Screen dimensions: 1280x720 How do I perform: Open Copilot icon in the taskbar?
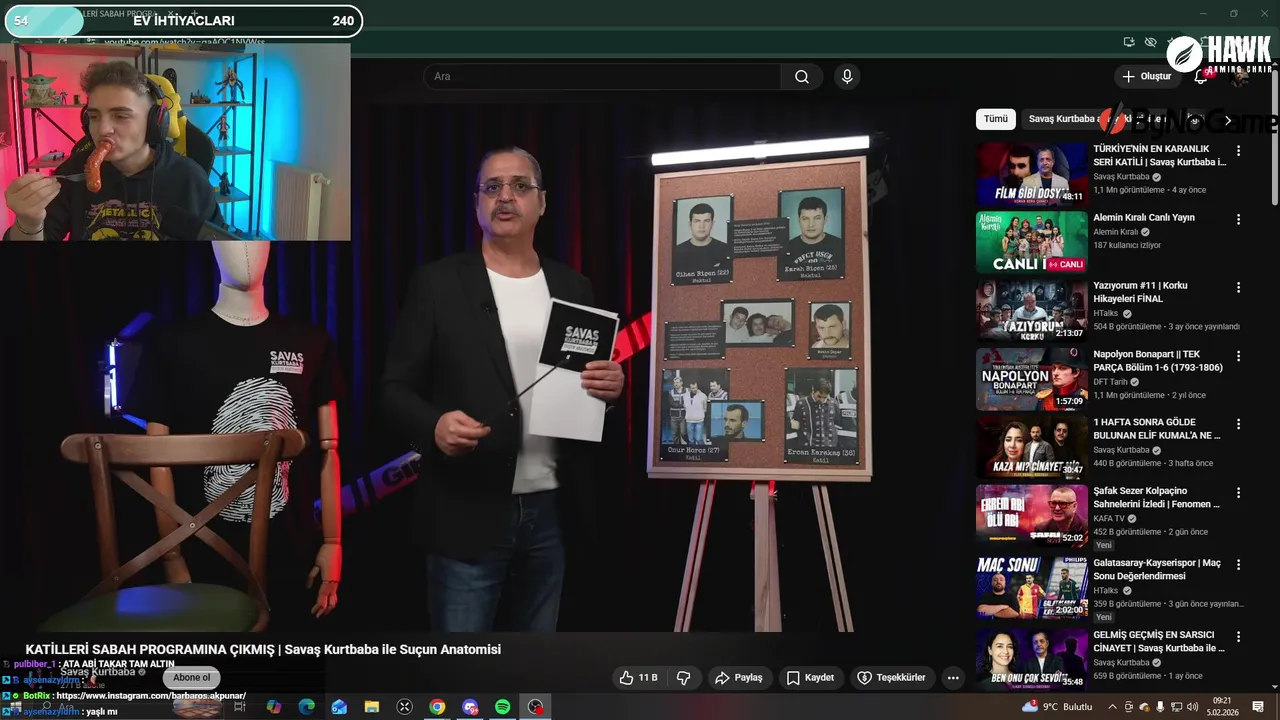pos(273,707)
